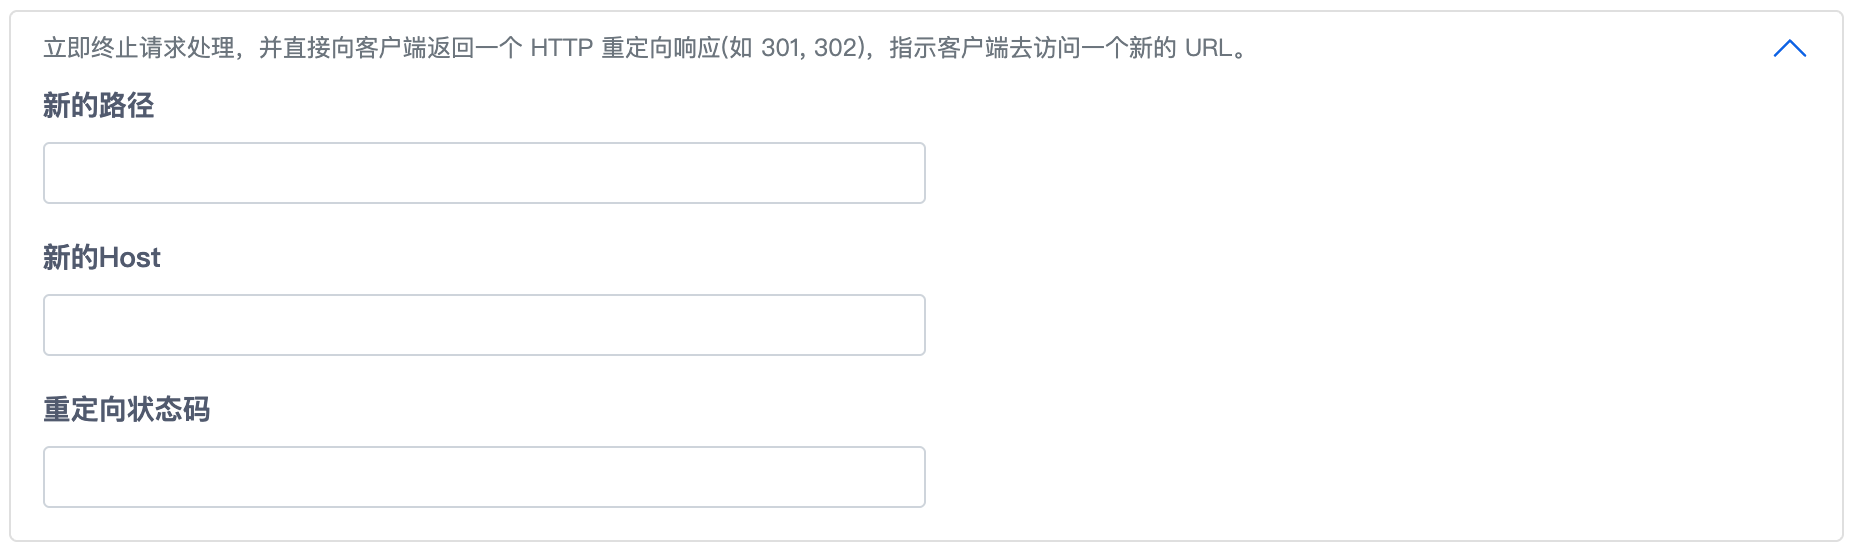Click the 新的路径 label

[x=98, y=106]
